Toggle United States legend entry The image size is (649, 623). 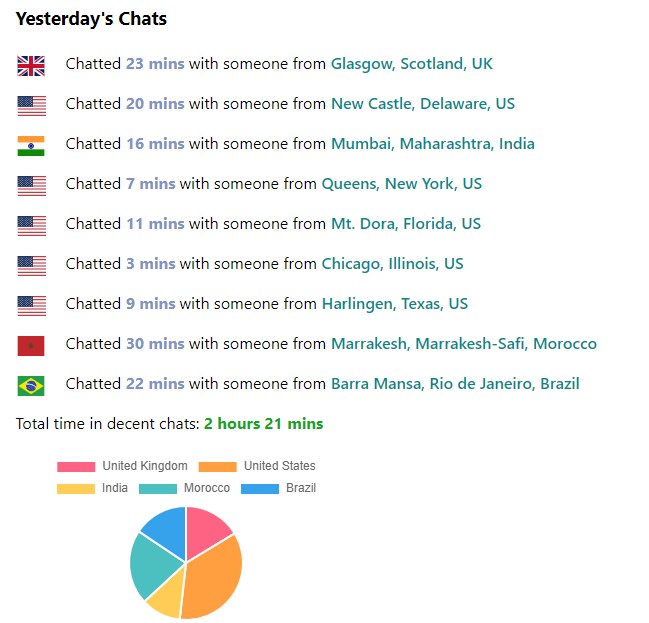click(258, 466)
